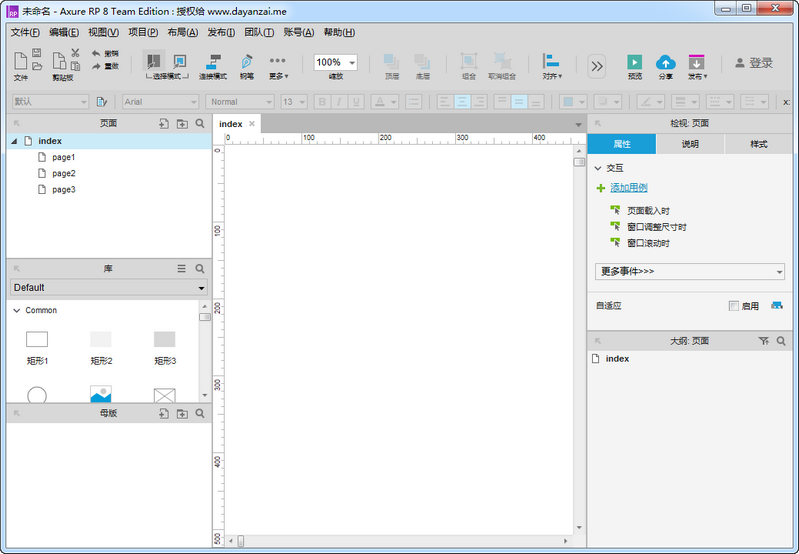Screen dimensions: 799x554
Task: Enable the adaptive view (启用) checkbox
Action: (734, 306)
